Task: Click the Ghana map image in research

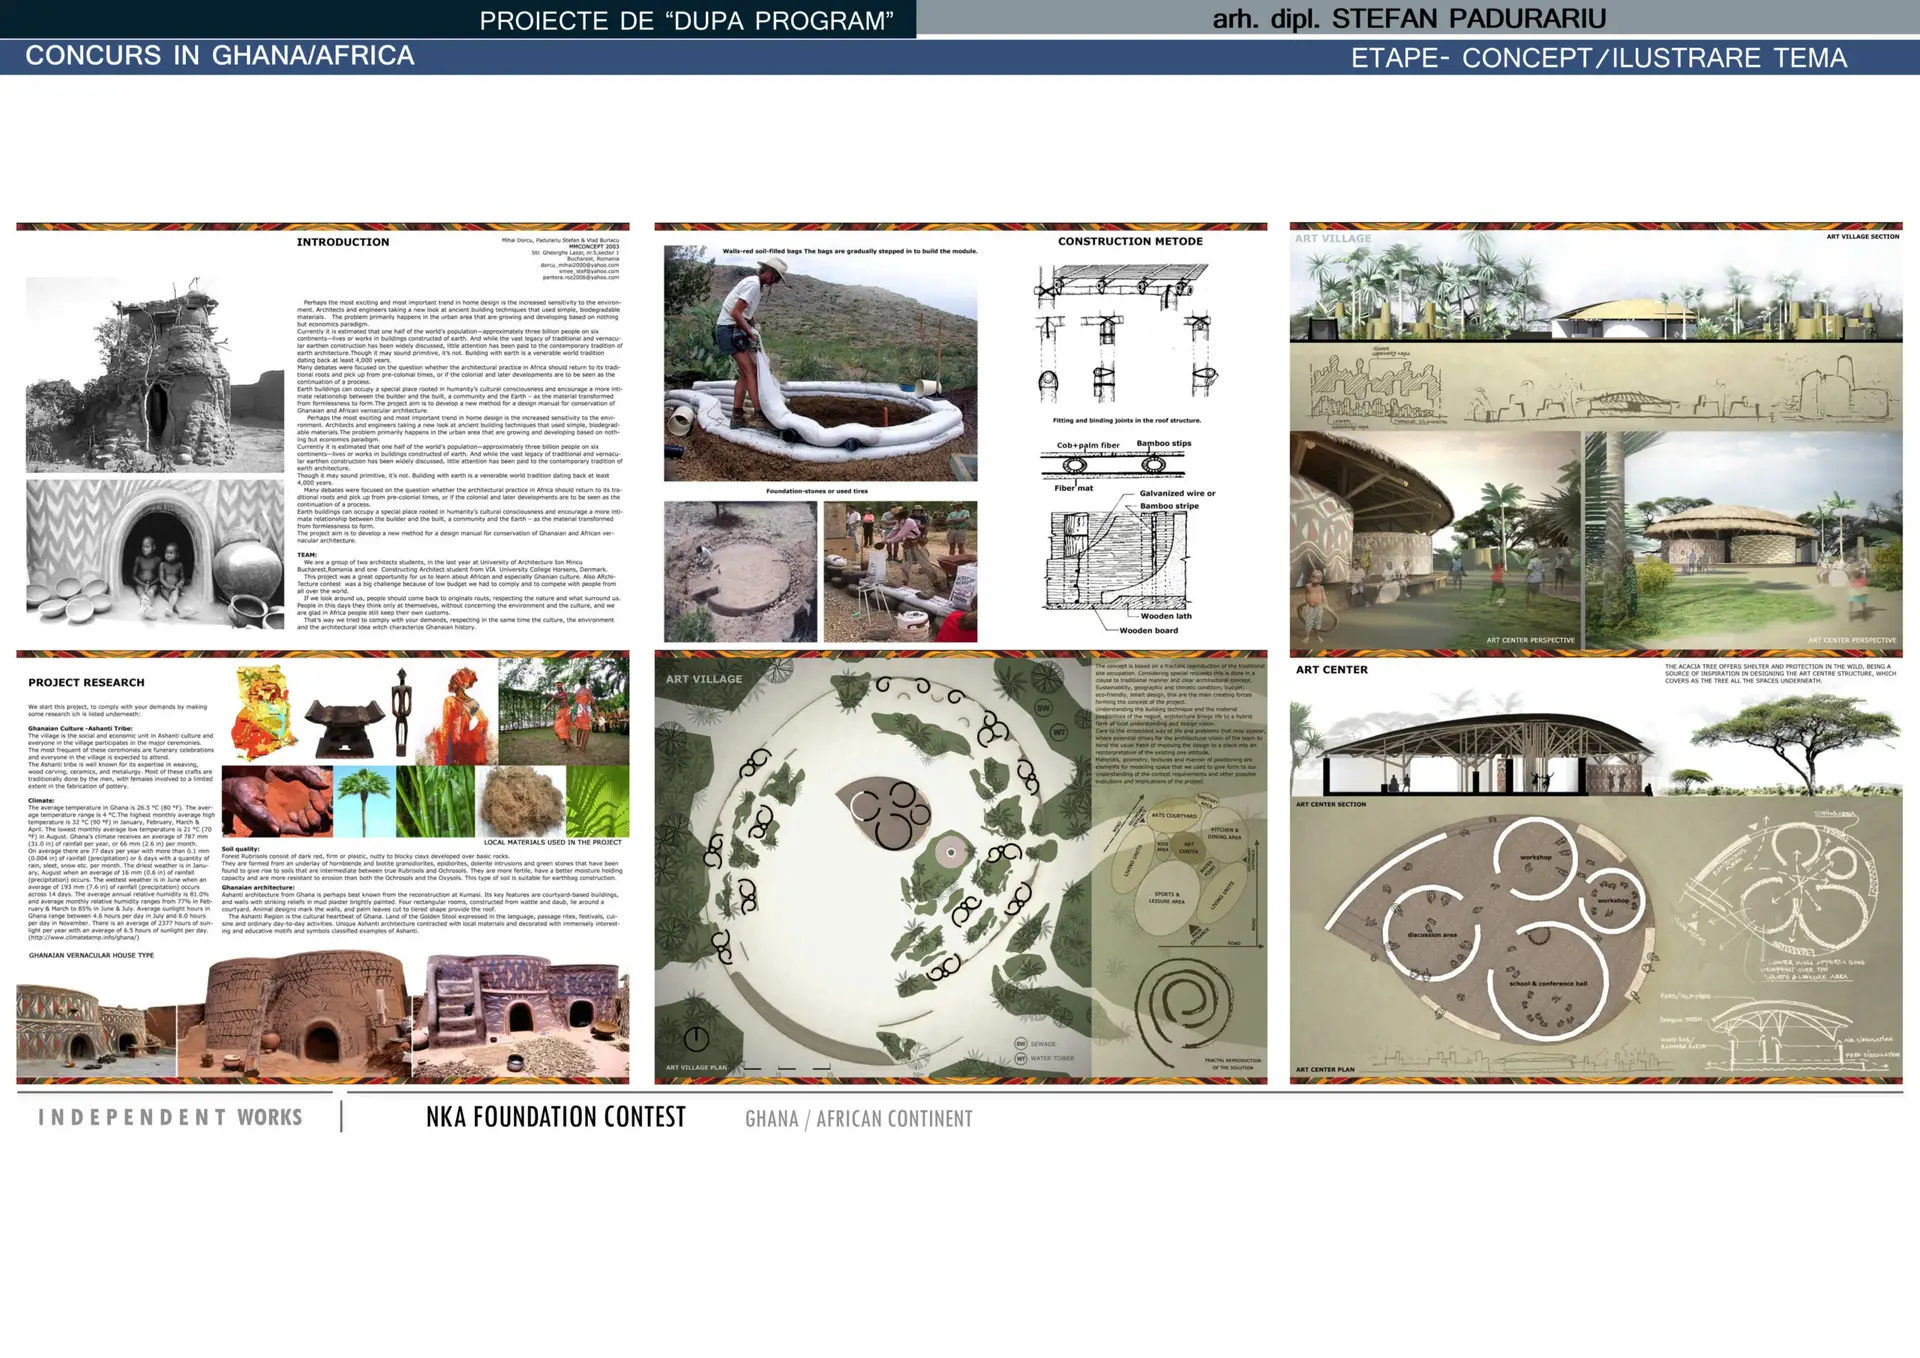Action: pyautogui.click(x=264, y=712)
